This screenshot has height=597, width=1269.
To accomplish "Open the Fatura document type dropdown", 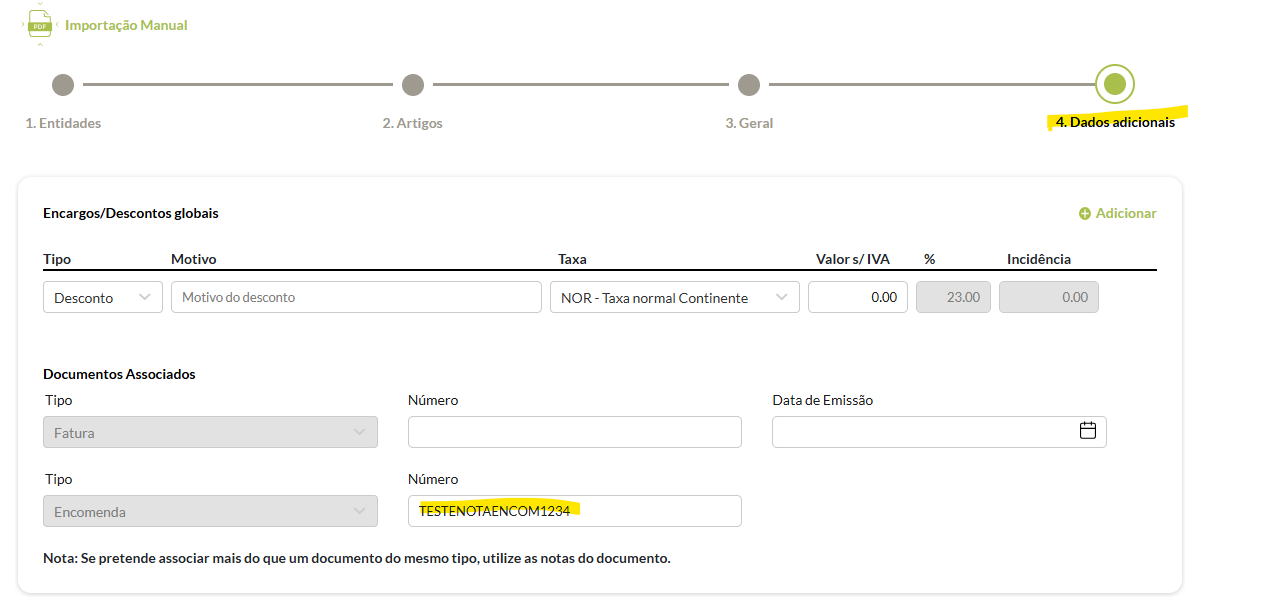I will [x=210, y=432].
